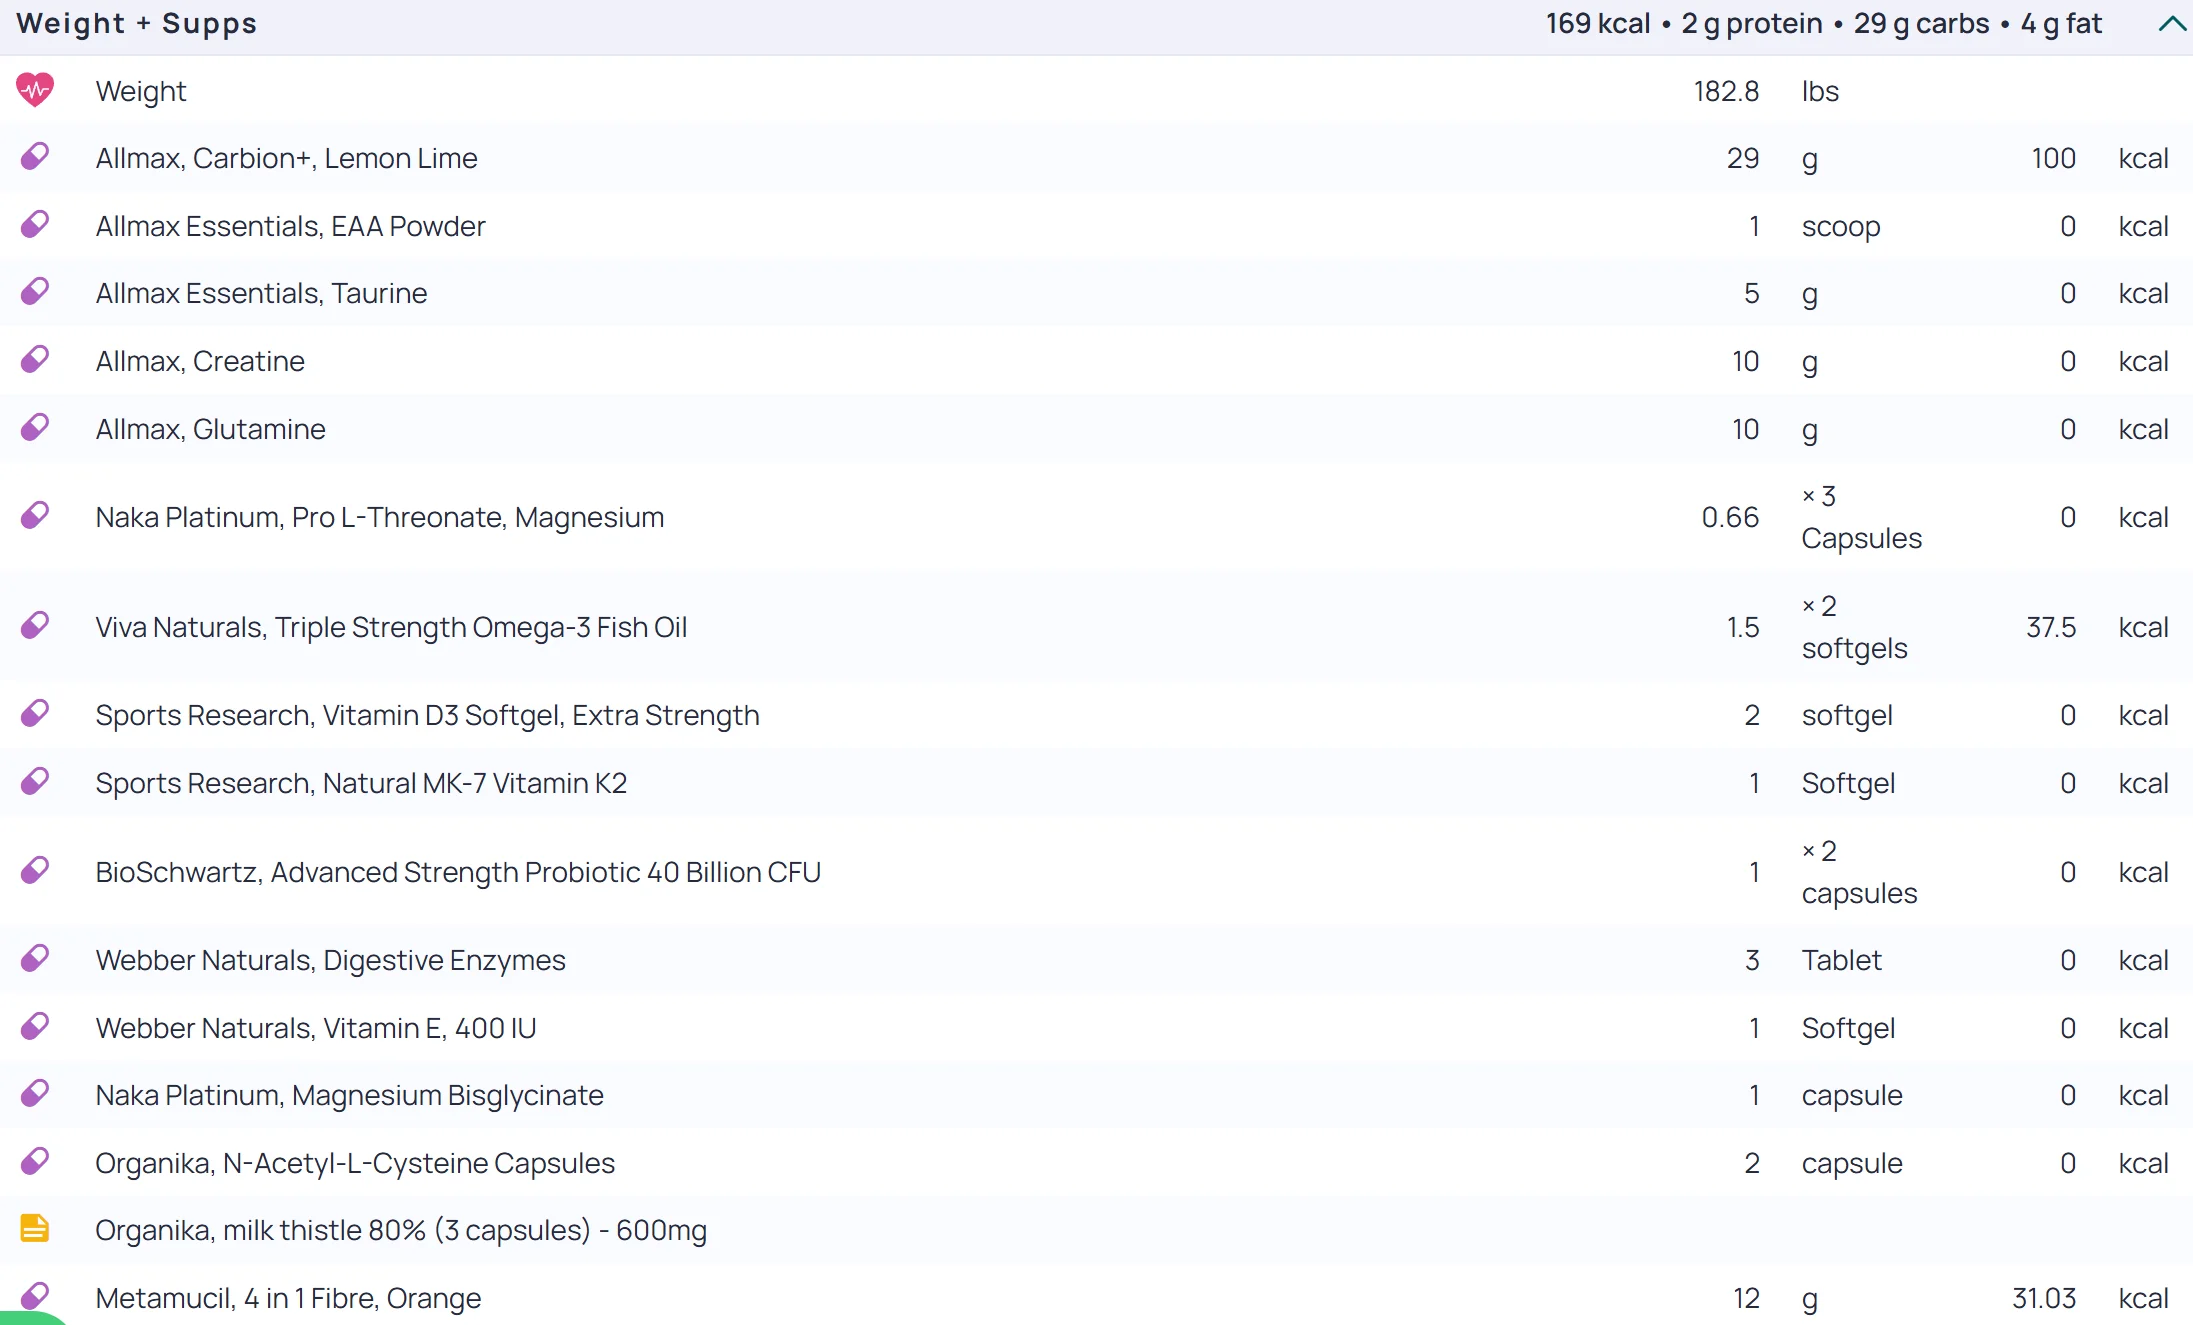Select 'Sports Research, Natural MK-7 Vitamin K2' entry
2193x1325 pixels.
(x=361, y=783)
